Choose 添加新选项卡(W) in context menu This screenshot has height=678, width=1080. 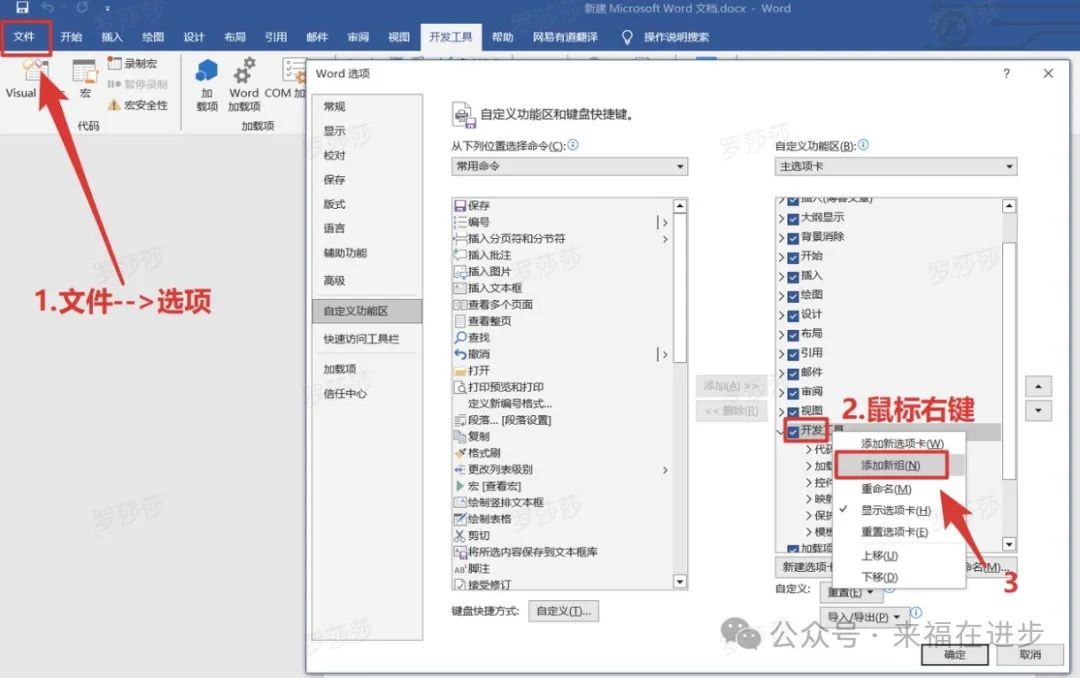902,443
